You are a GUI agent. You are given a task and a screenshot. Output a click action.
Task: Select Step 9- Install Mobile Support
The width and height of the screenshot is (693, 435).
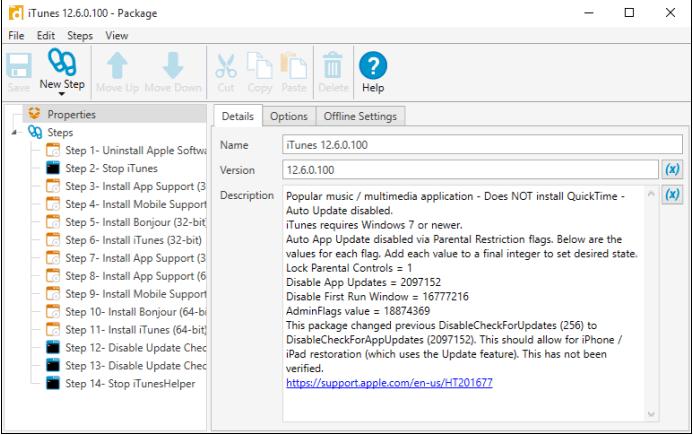[136, 294]
